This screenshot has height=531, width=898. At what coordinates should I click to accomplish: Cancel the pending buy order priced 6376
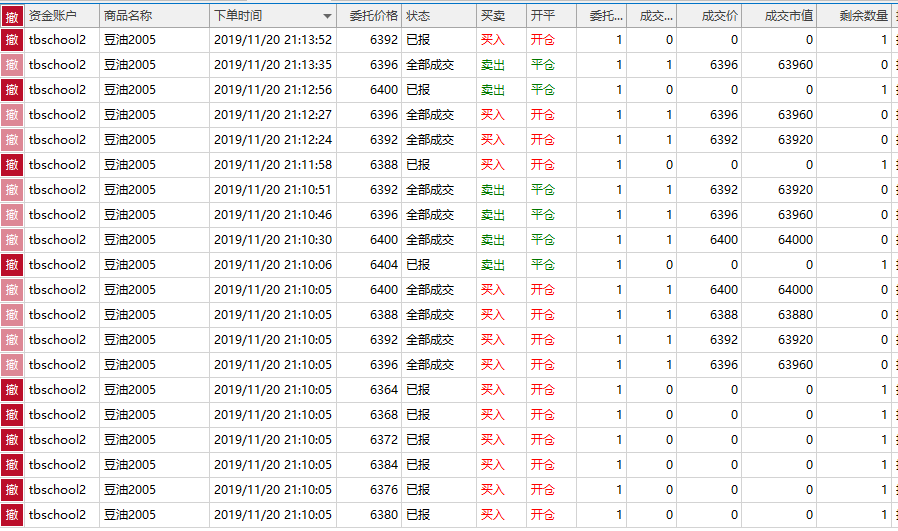[12, 490]
